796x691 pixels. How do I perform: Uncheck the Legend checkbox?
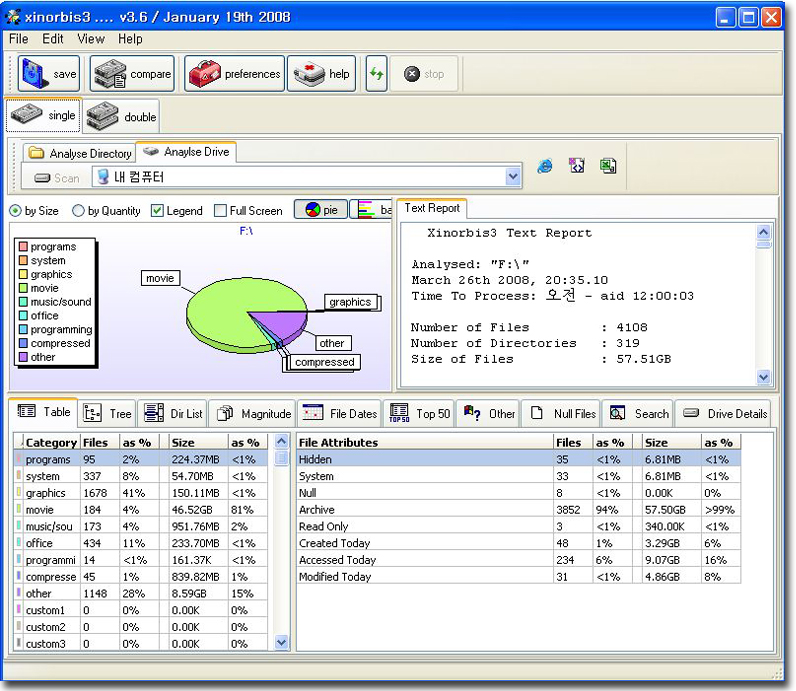[157, 210]
